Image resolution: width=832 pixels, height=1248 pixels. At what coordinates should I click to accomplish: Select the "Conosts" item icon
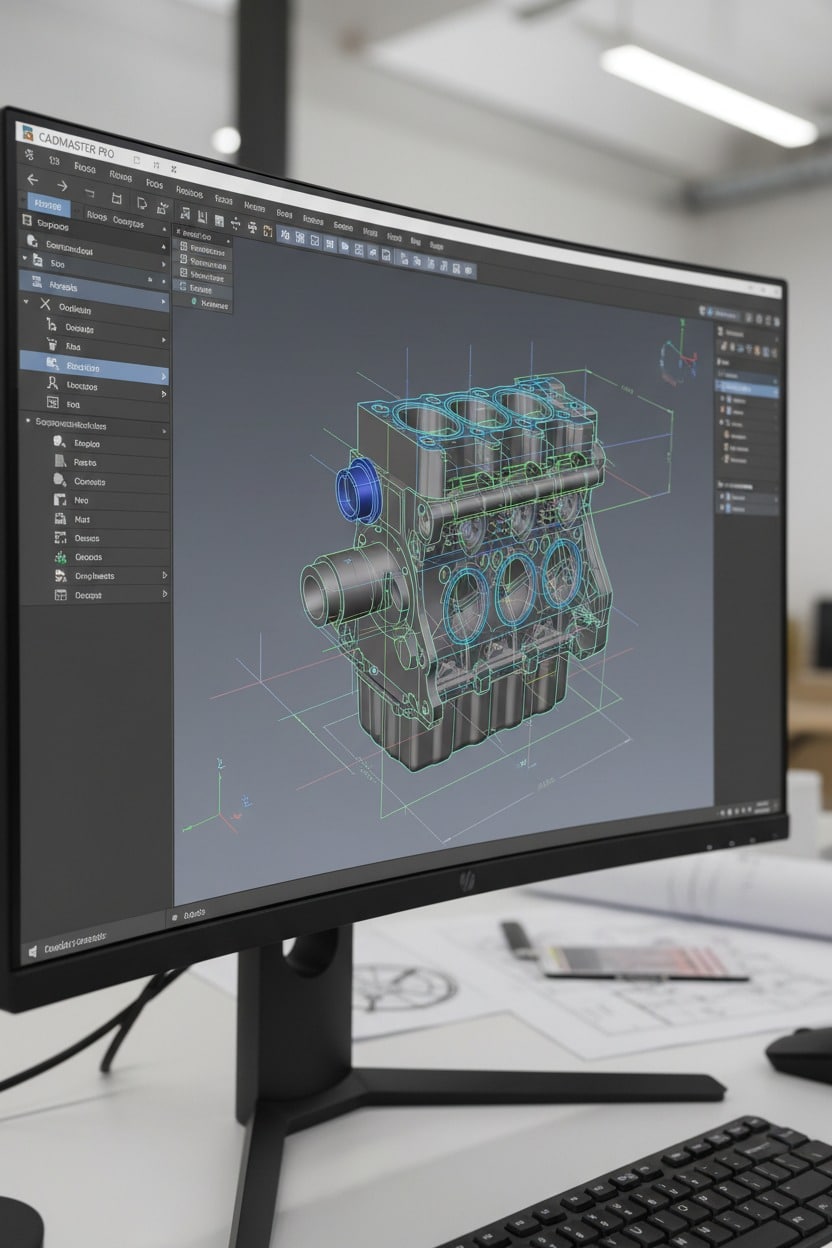pyautogui.click(x=58, y=480)
